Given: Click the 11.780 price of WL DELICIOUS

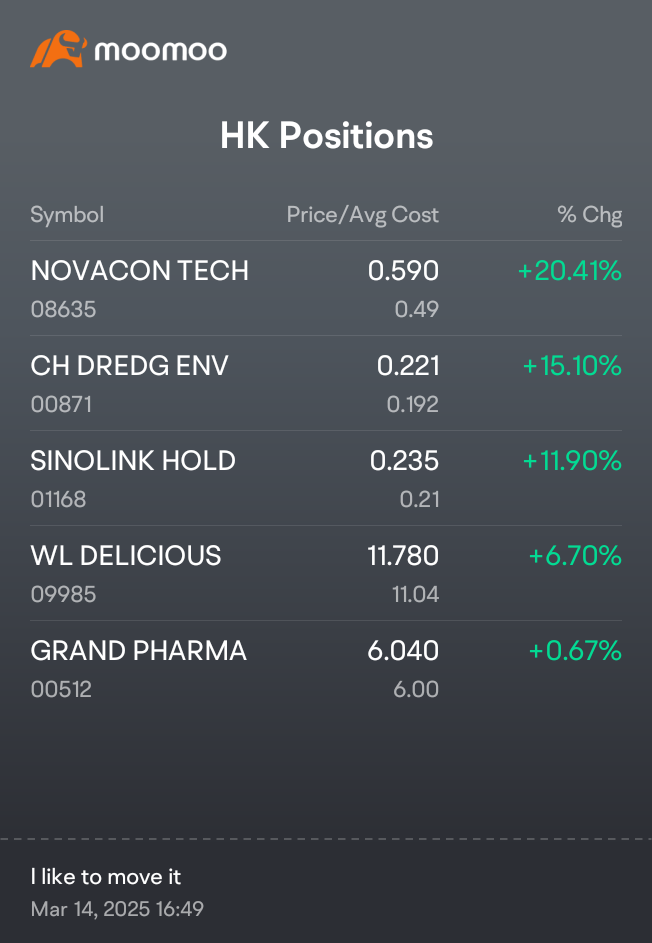Looking at the screenshot, I should coord(403,556).
